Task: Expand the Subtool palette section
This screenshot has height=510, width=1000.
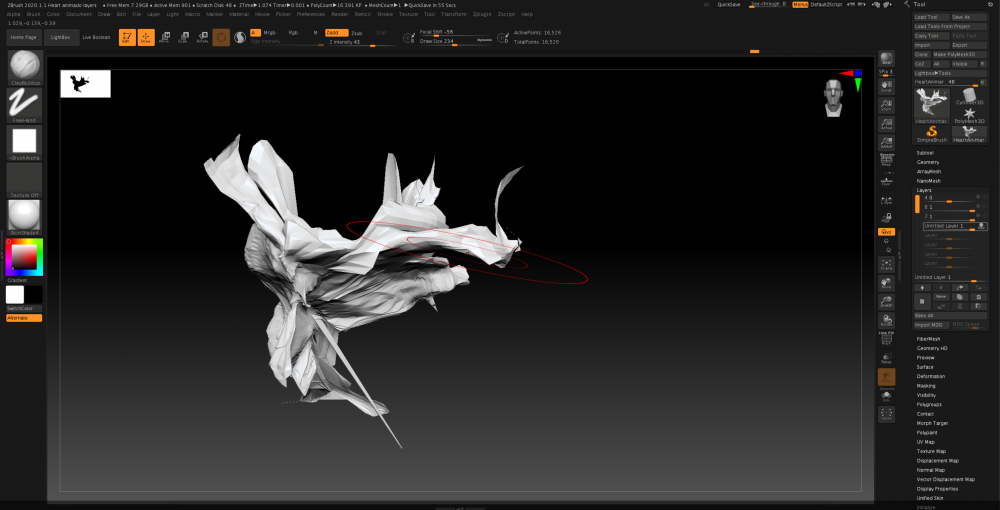Action: (x=925, y=153)
